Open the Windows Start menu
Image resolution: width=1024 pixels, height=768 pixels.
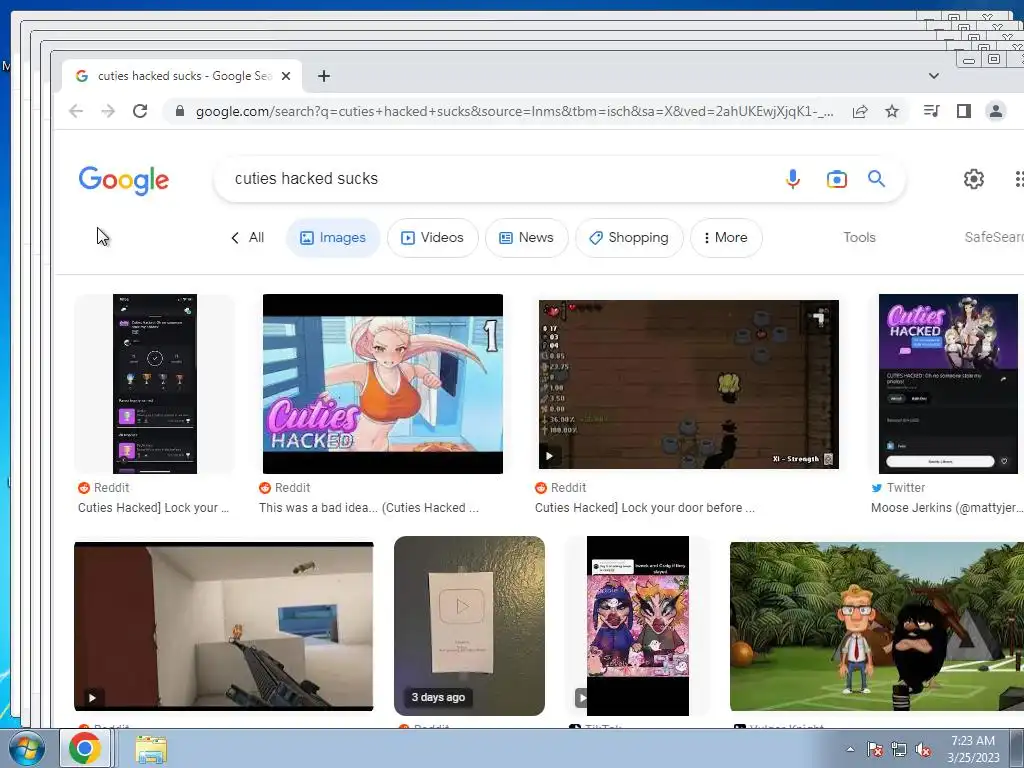tap(27, 748)
